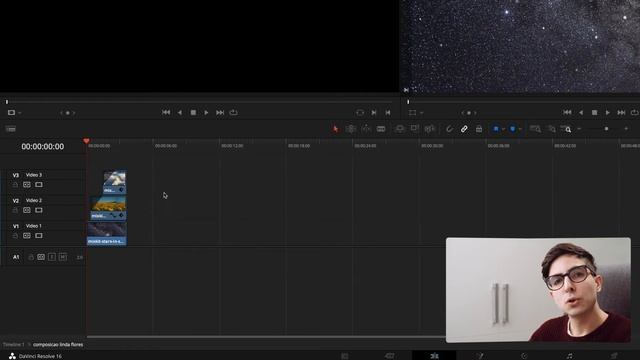The width and height of the screenshot is (640, 360).
Task: Click the Custom Zoom magnifier icon
Action: [x=566, y=129]
